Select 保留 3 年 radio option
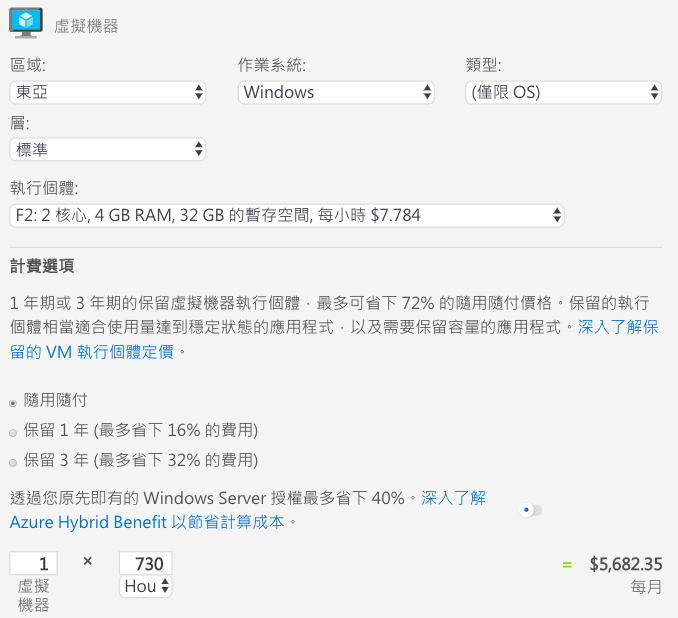This screenshot has width=678, height=618. pyautogui.click(x=13, y=463)
